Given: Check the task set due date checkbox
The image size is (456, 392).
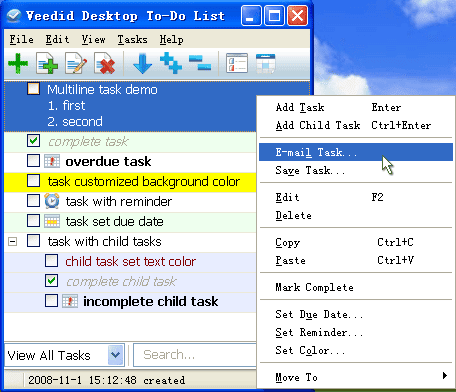Looking at the screenshot, I should (33, 221).
